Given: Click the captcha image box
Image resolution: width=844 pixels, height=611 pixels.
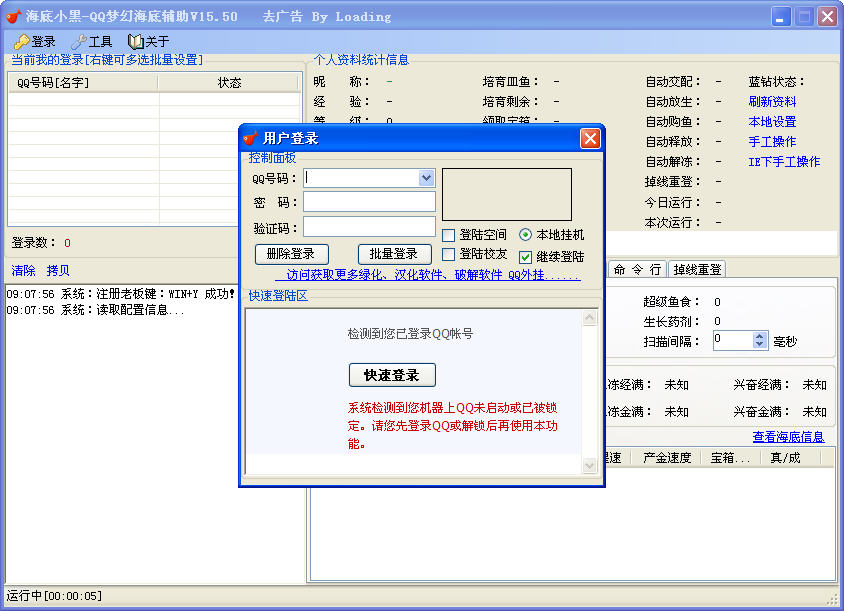Looking at the screenshot, I should point(507,194).
